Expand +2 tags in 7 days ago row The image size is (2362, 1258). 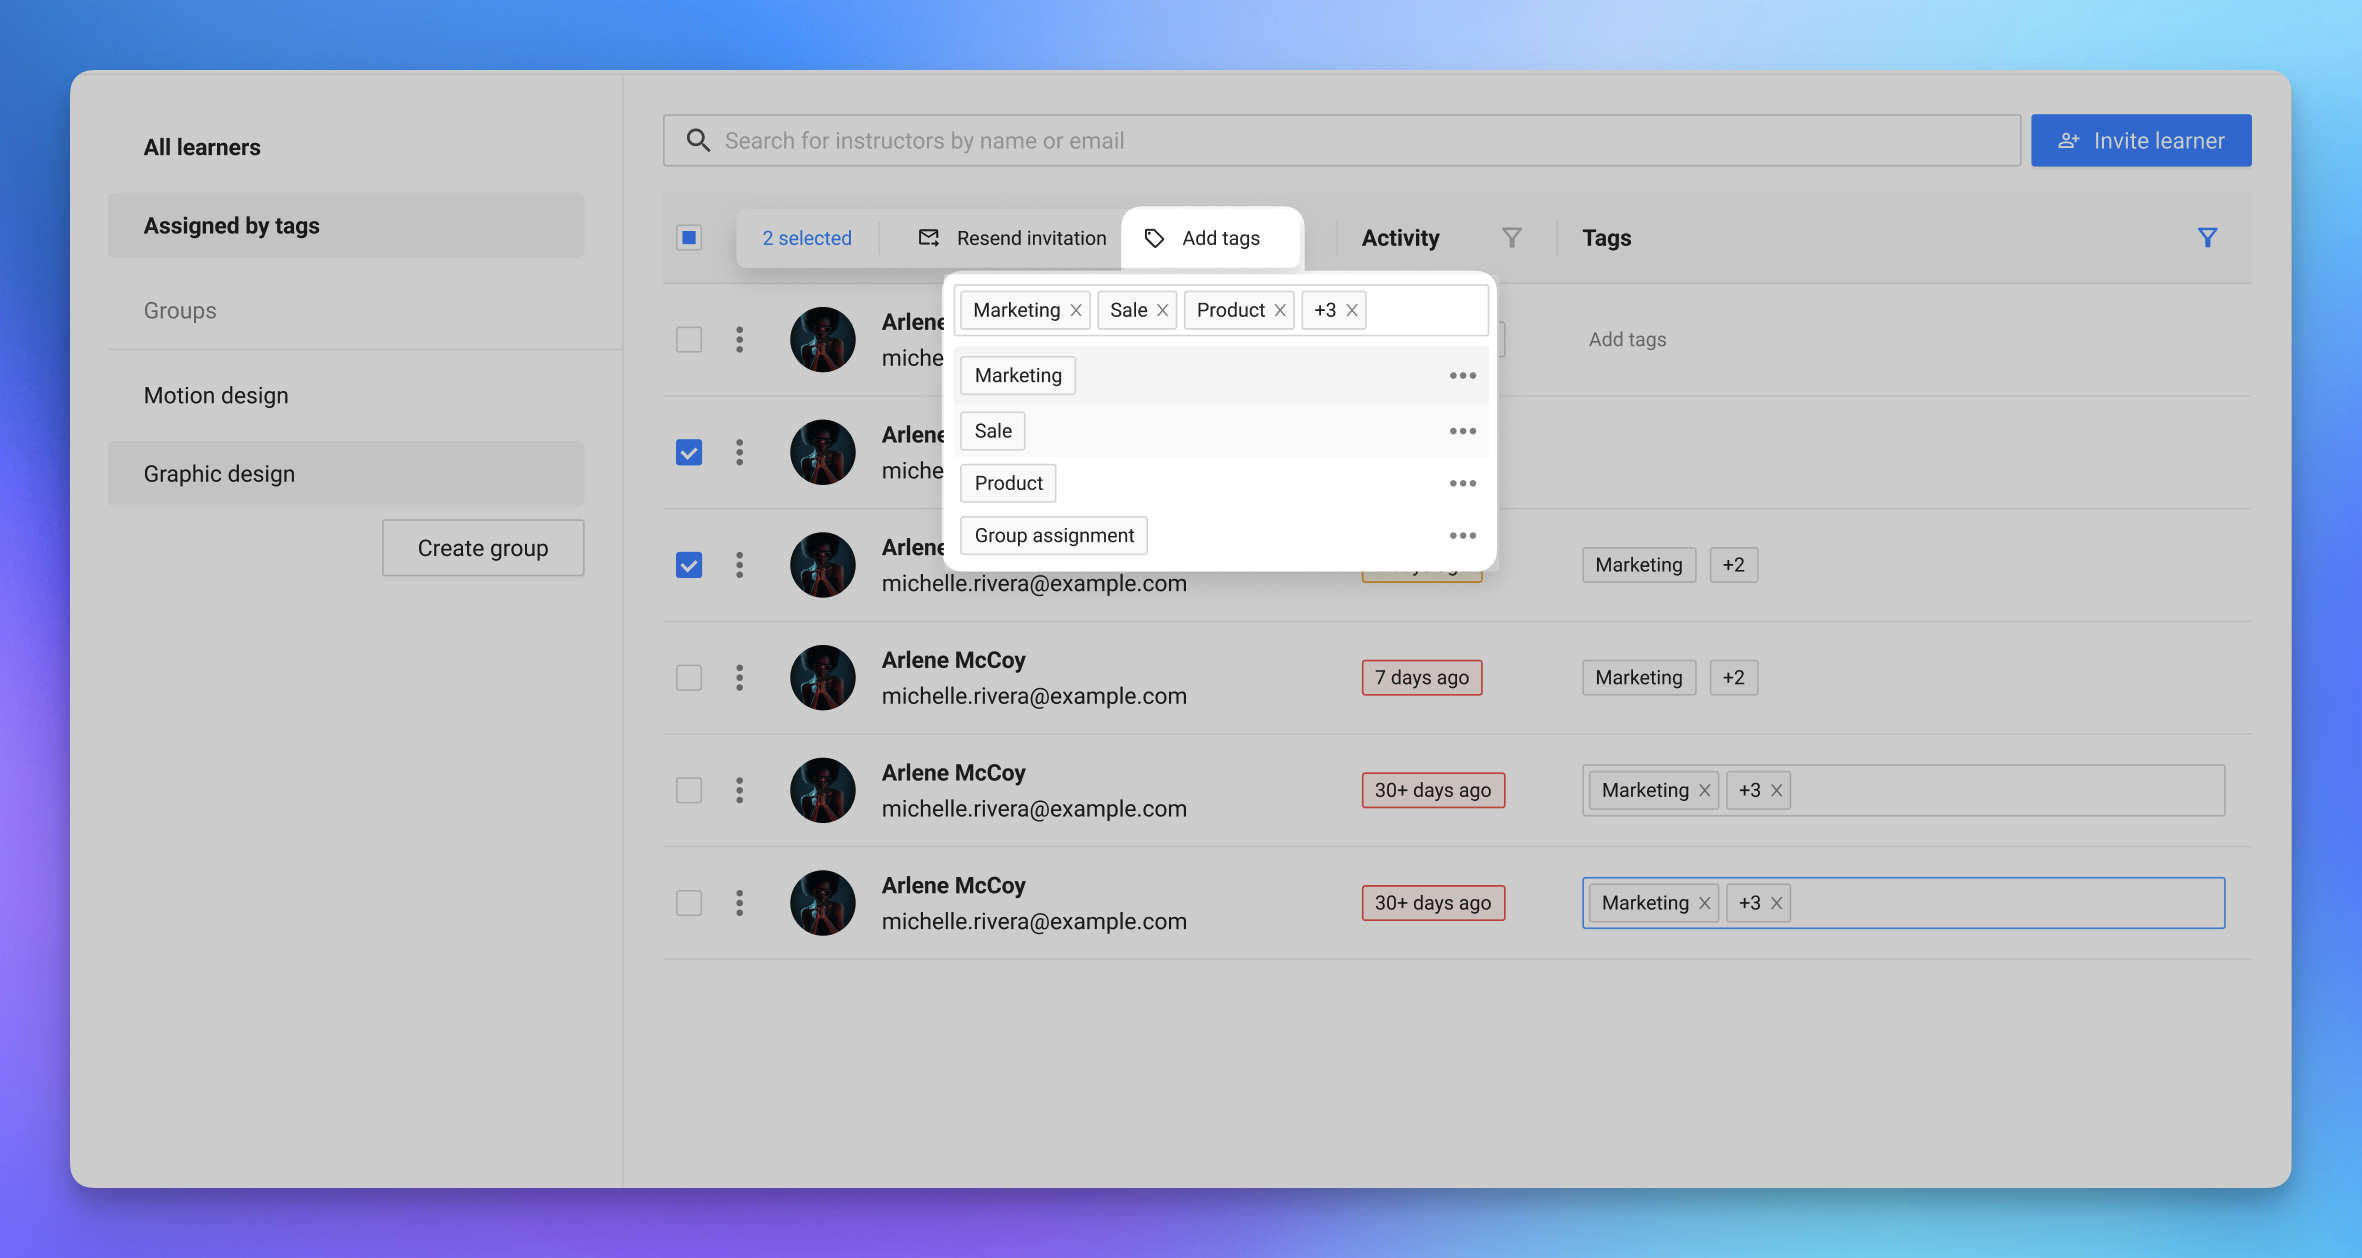click(x=1733, y=678)
